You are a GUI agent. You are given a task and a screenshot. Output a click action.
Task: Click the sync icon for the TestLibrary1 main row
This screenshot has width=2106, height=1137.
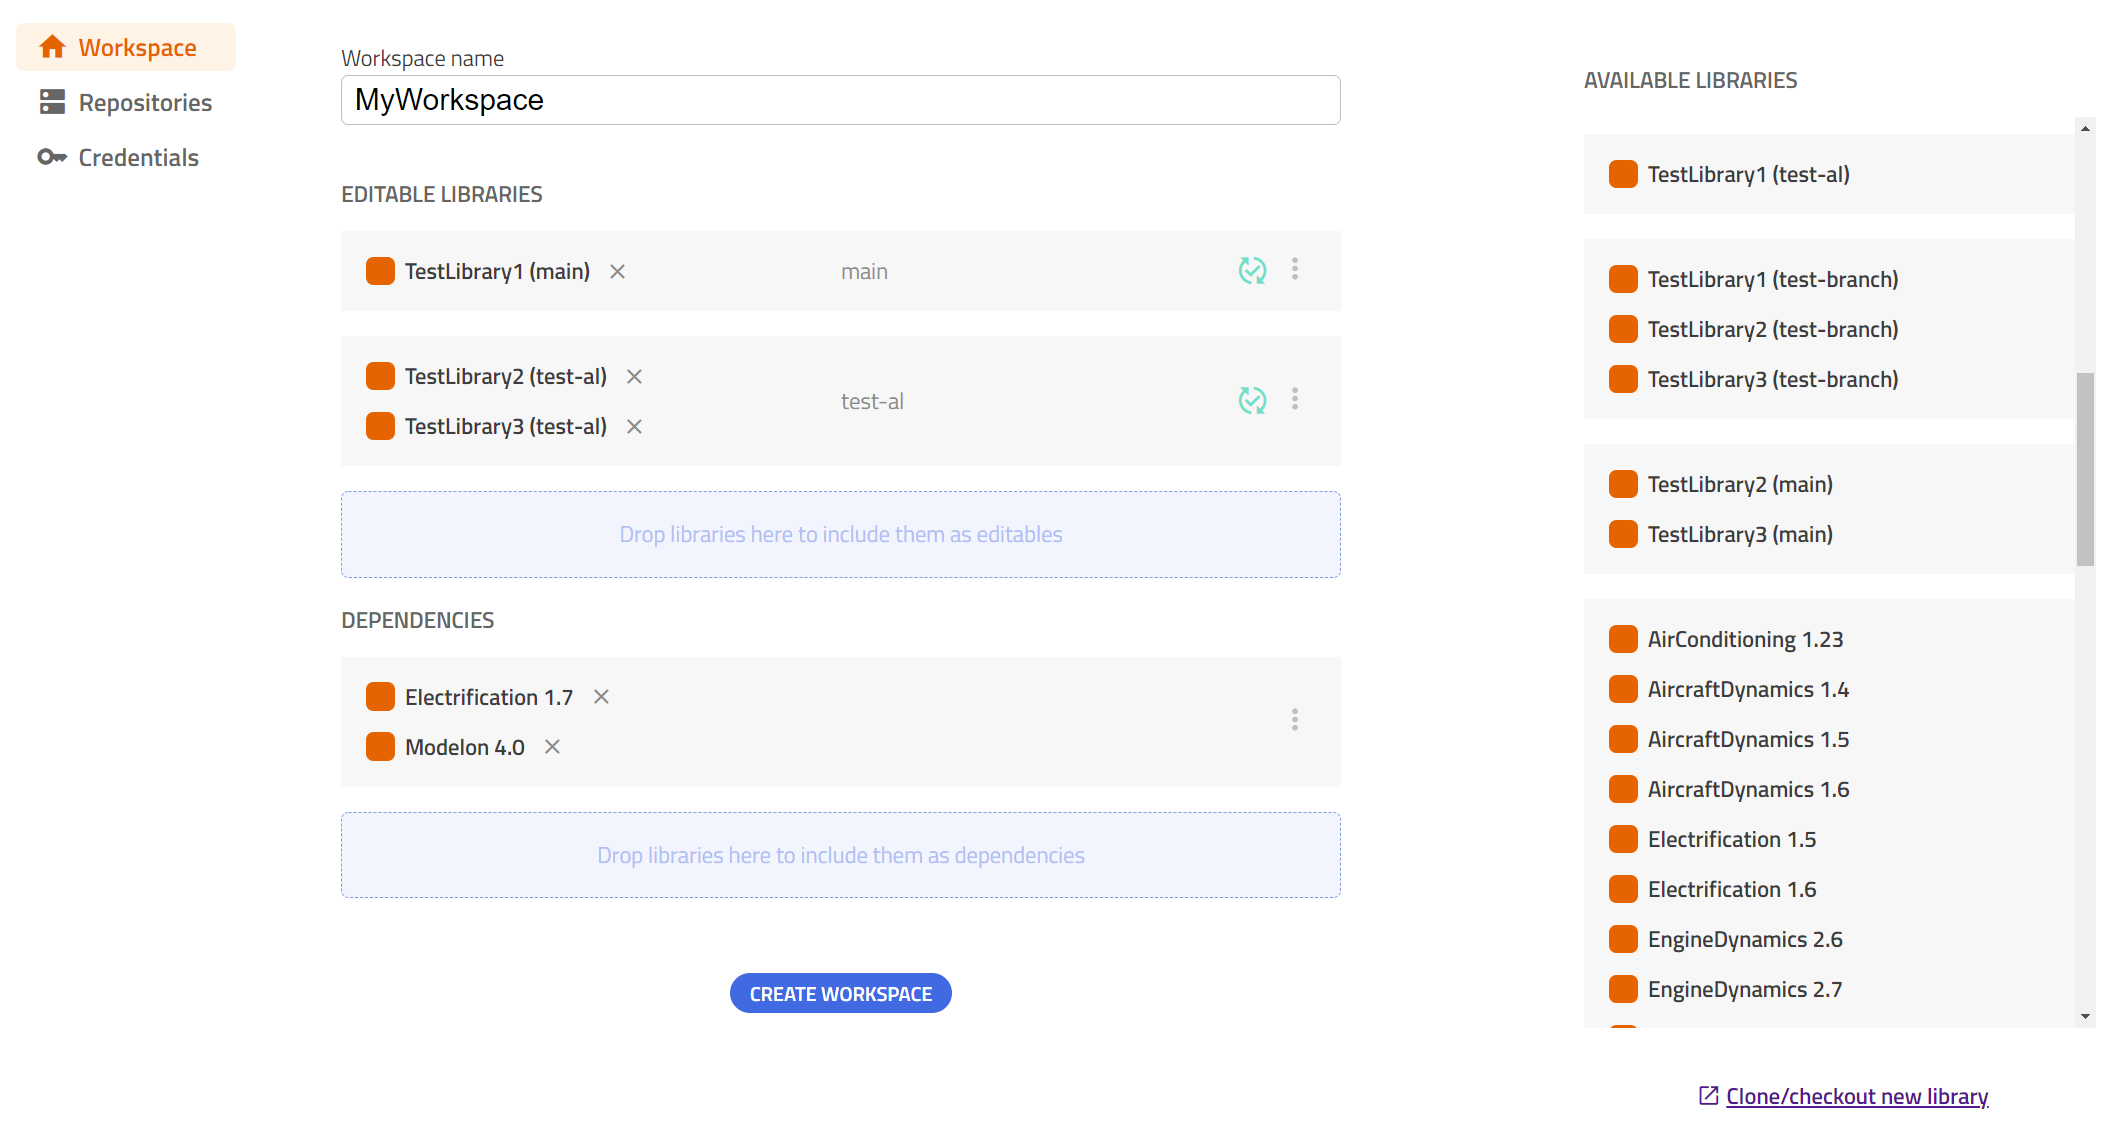coord(1252,270)
